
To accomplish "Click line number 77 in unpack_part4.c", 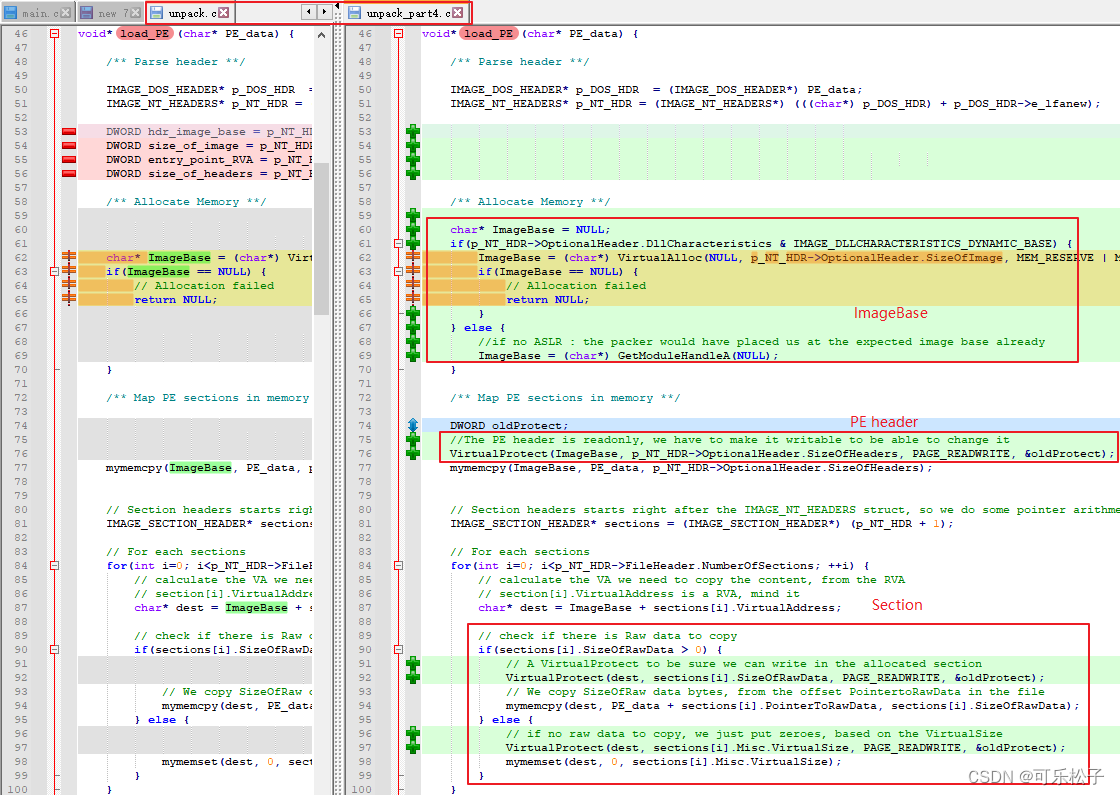I will (365, 468).
